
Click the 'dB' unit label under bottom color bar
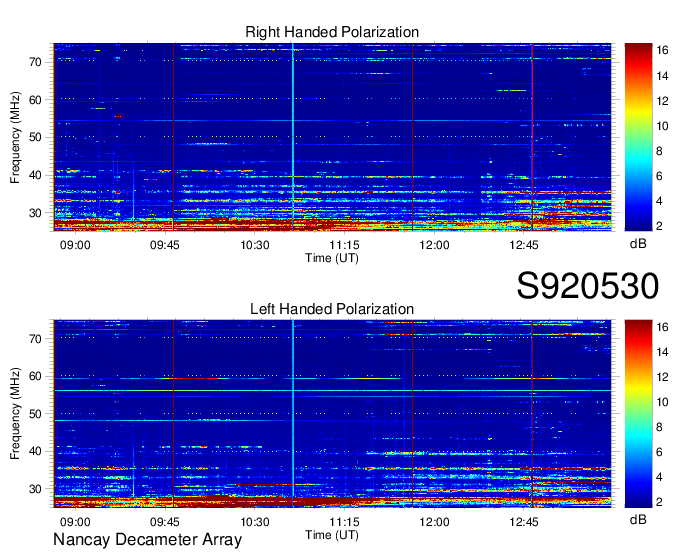(638, 519)
